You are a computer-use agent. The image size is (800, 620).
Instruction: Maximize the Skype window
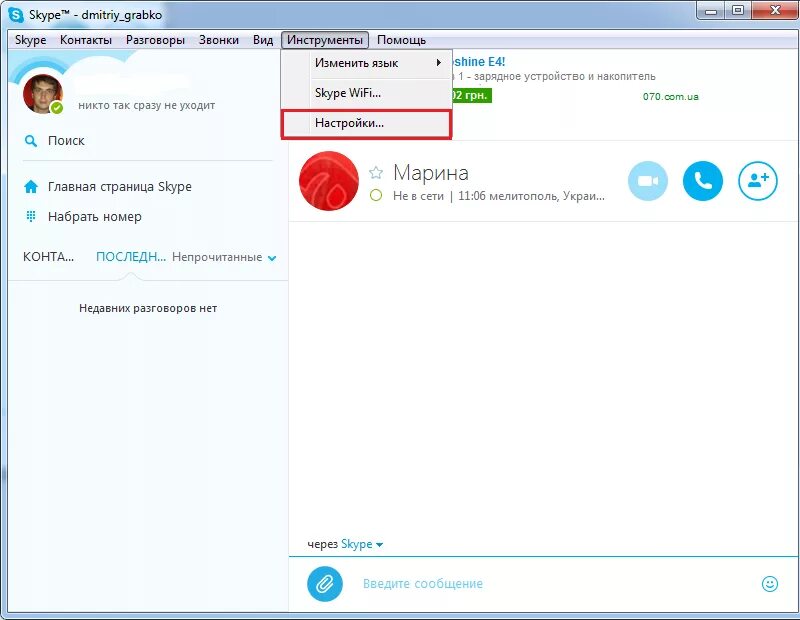[x=738, y=11]
